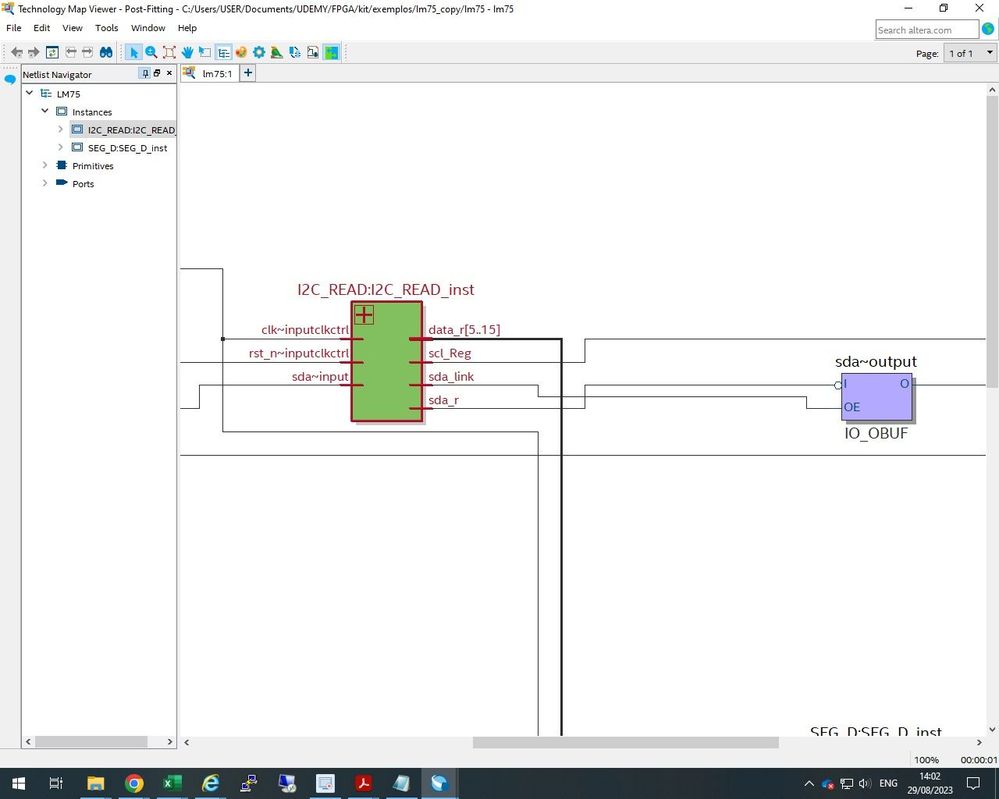Toggle the Netlist Navigator toolbar button
Viewport: 999px width, 799px height.
pyautogui.click(x=223, y=52)
